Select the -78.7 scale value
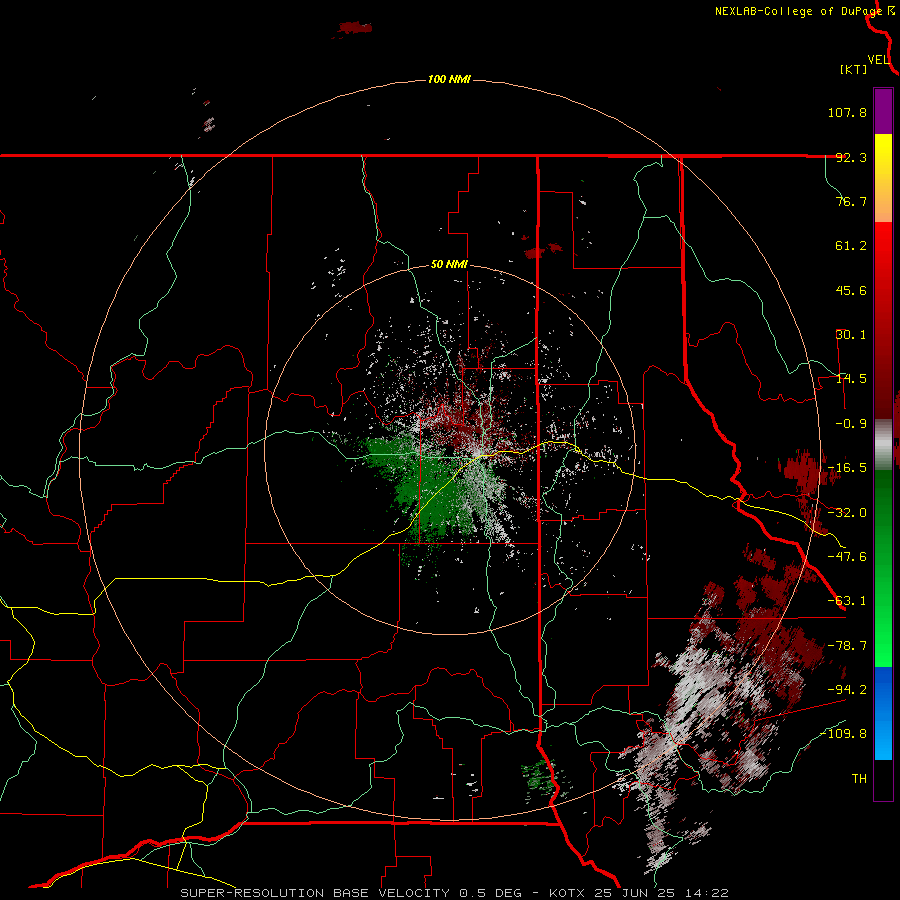This screenshot has height=900, width=900. click(847, 646)
